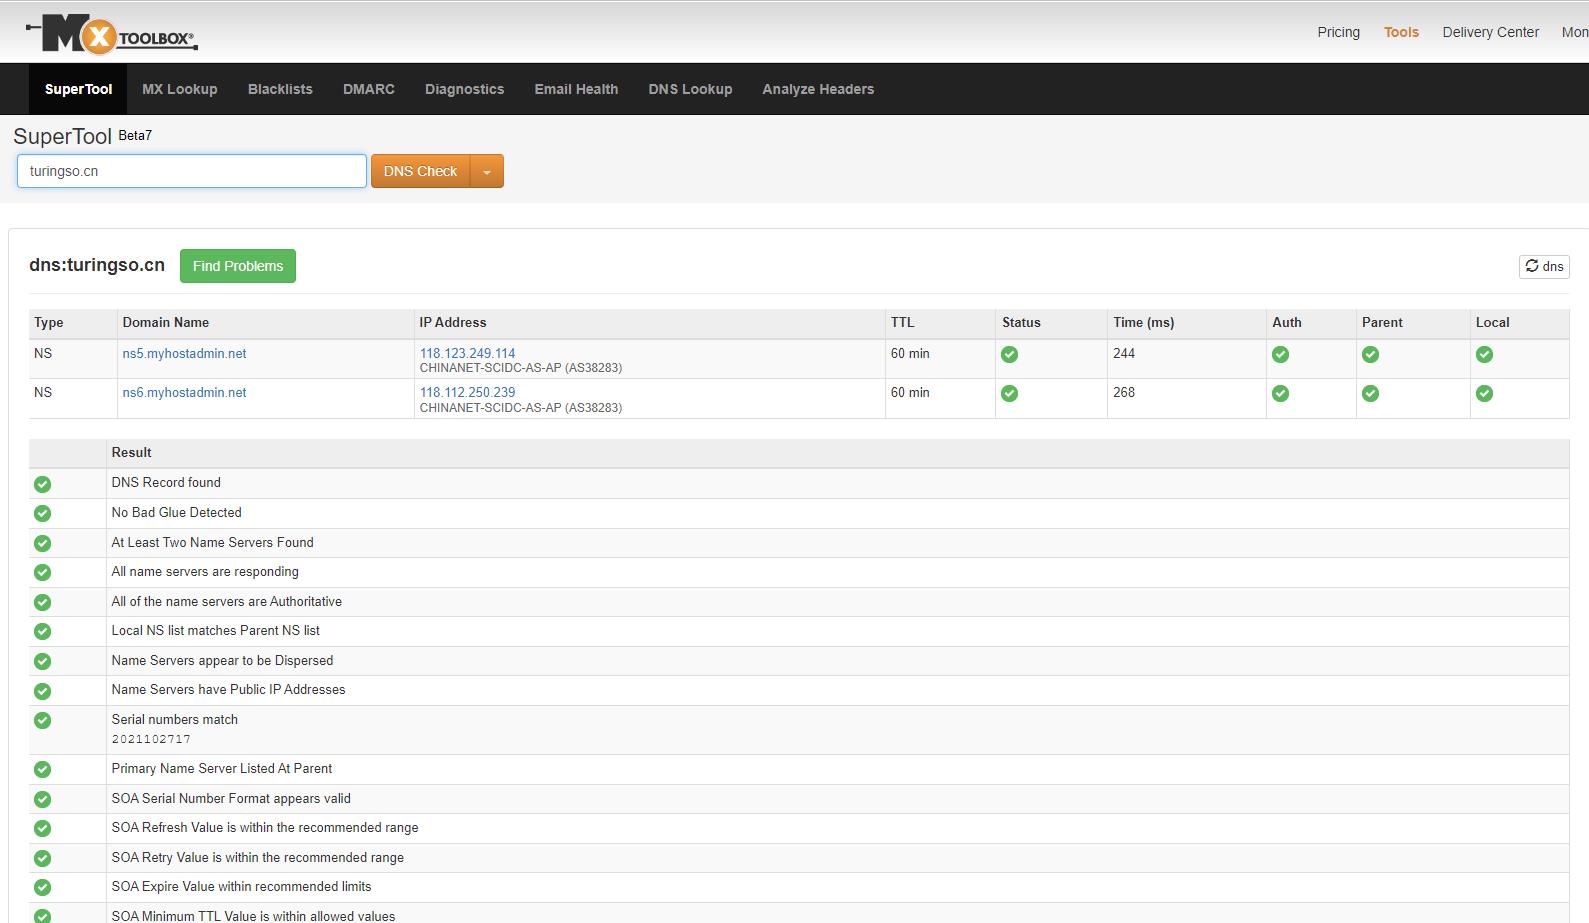
Task: Click time value 244 in ns5 row
Action: 1124,353
